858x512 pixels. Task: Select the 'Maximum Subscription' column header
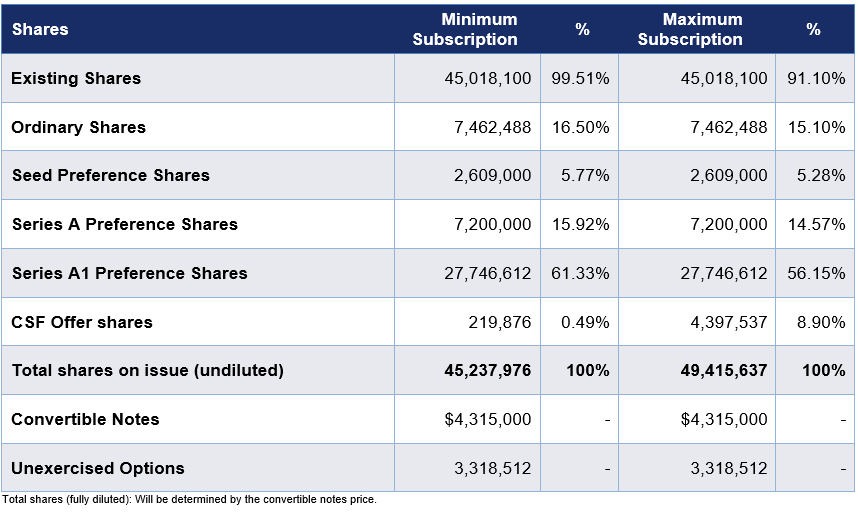tap(690, 30)
